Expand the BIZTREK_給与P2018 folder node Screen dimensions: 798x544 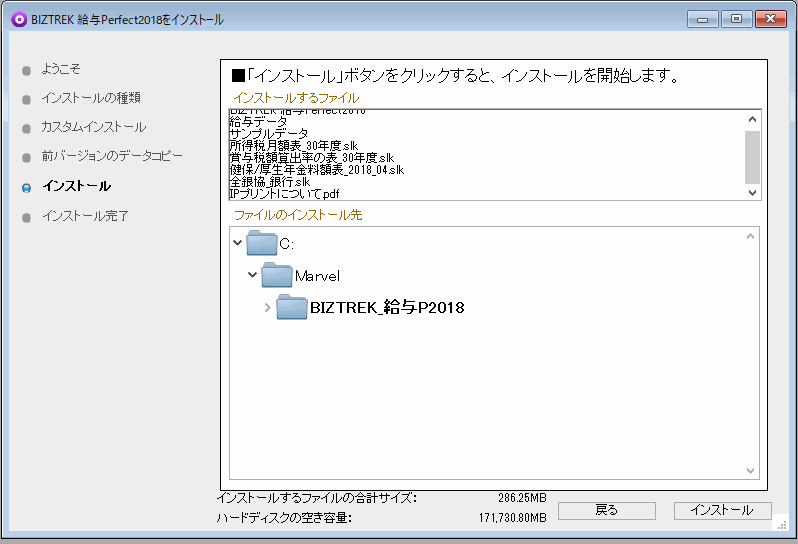tap(267, 307)
